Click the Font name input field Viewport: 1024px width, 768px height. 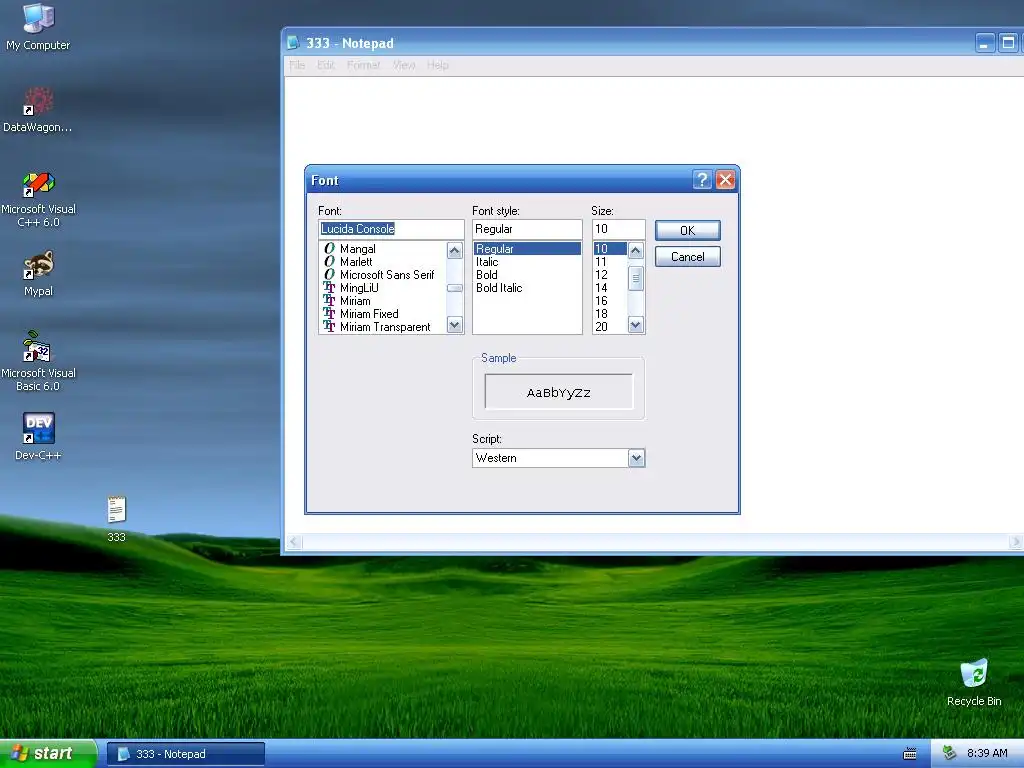click(391, 229)
